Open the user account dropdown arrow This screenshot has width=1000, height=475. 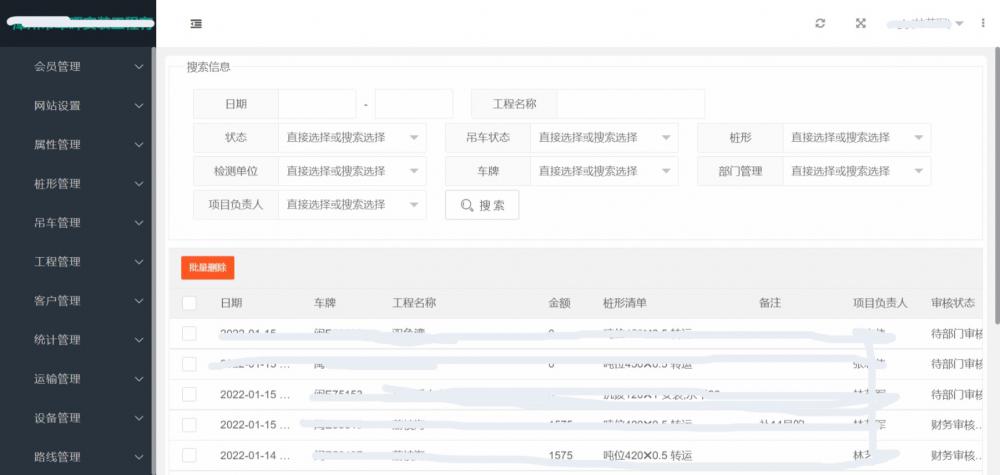point(959,24)
